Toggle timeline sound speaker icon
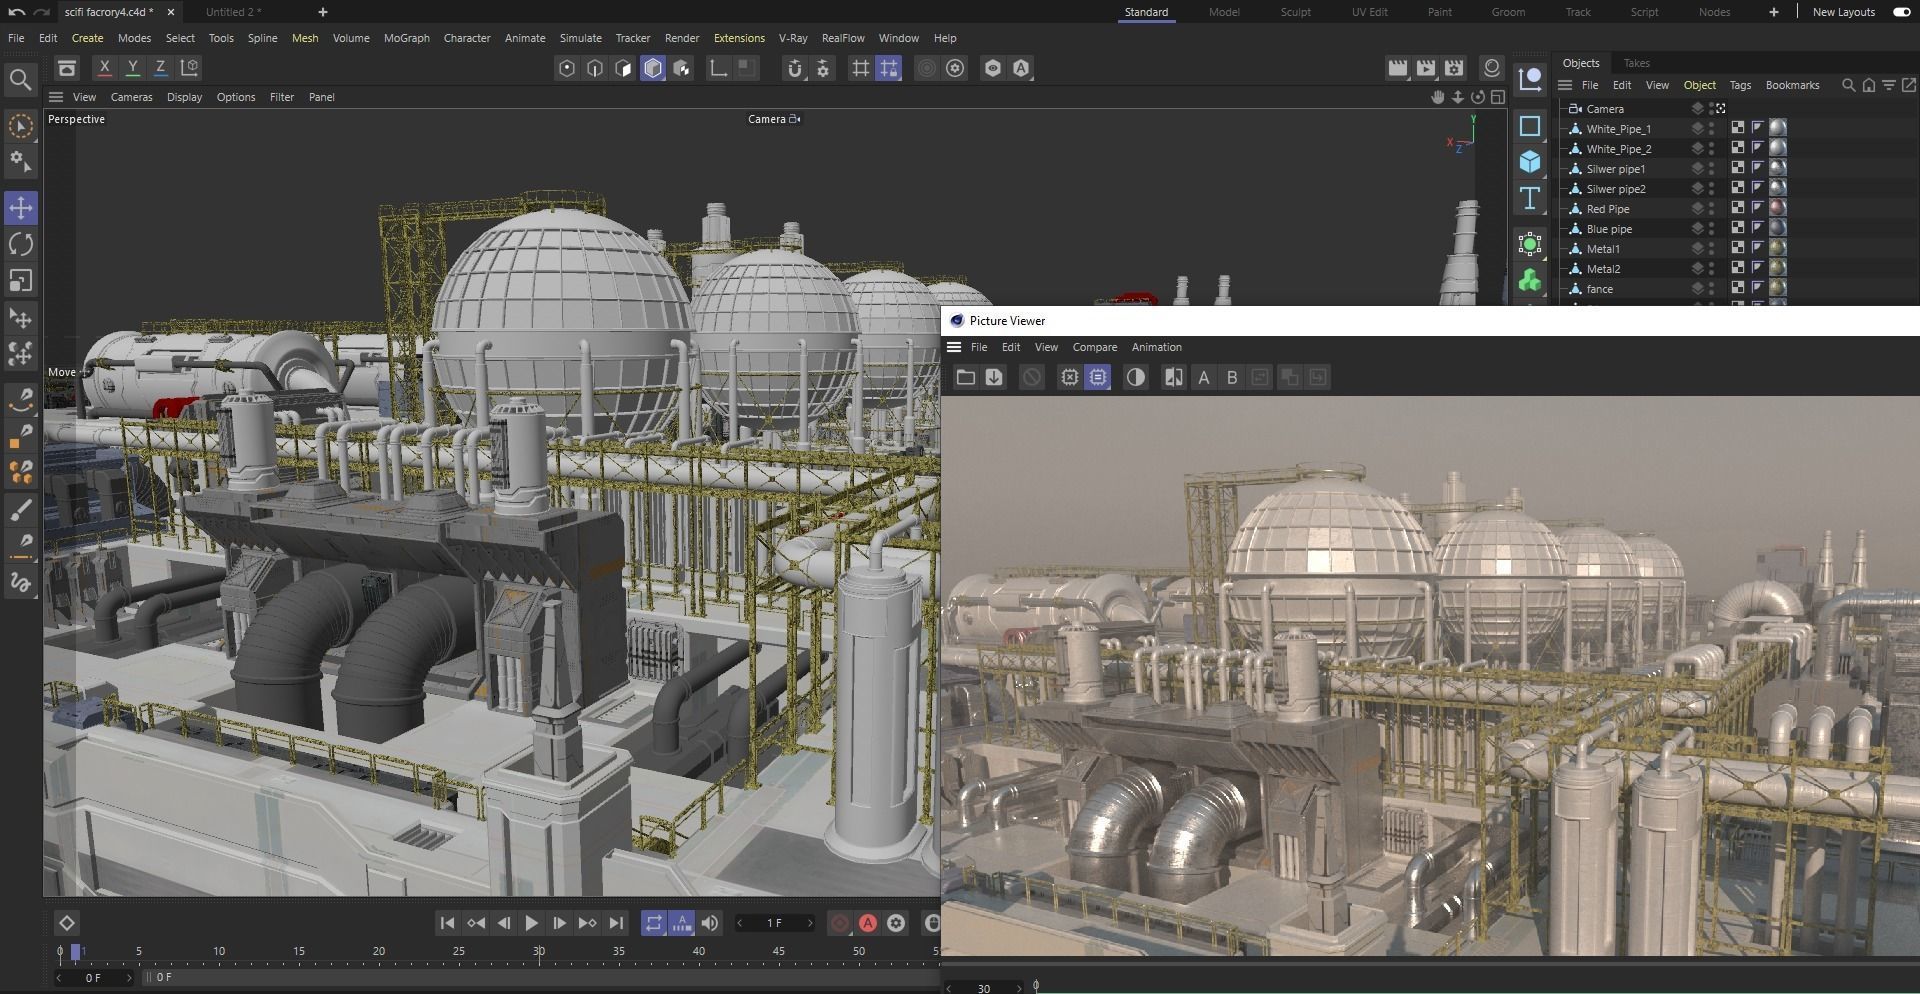Viewport: 1920px width, 994px height. [x=710, y=923]
